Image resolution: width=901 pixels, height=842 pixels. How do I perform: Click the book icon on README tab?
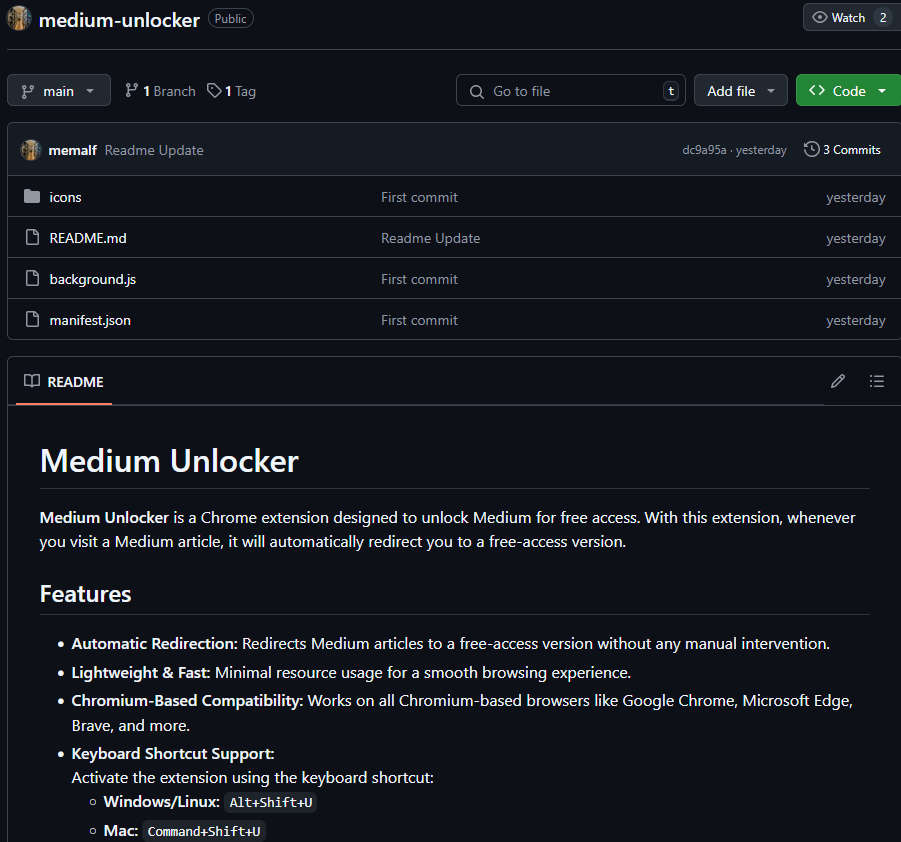click(x=32, y=381)
